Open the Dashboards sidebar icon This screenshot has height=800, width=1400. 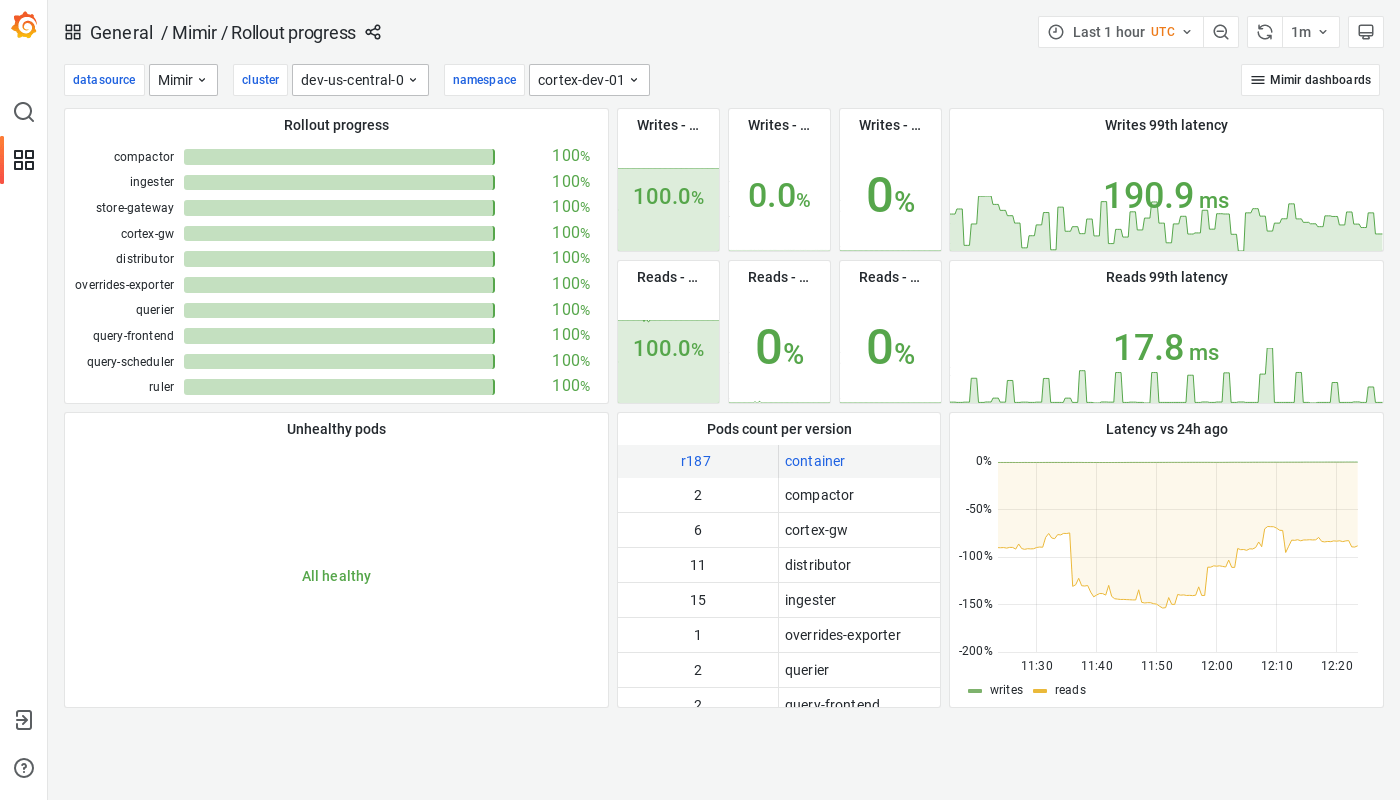(24, 160)
